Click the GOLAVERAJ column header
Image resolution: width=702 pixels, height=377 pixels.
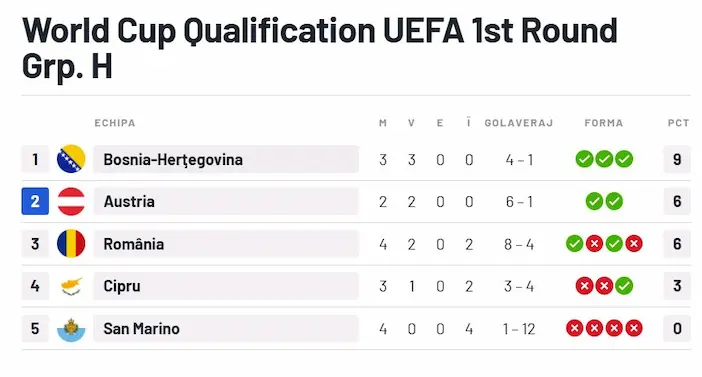(x=518, y=123)
